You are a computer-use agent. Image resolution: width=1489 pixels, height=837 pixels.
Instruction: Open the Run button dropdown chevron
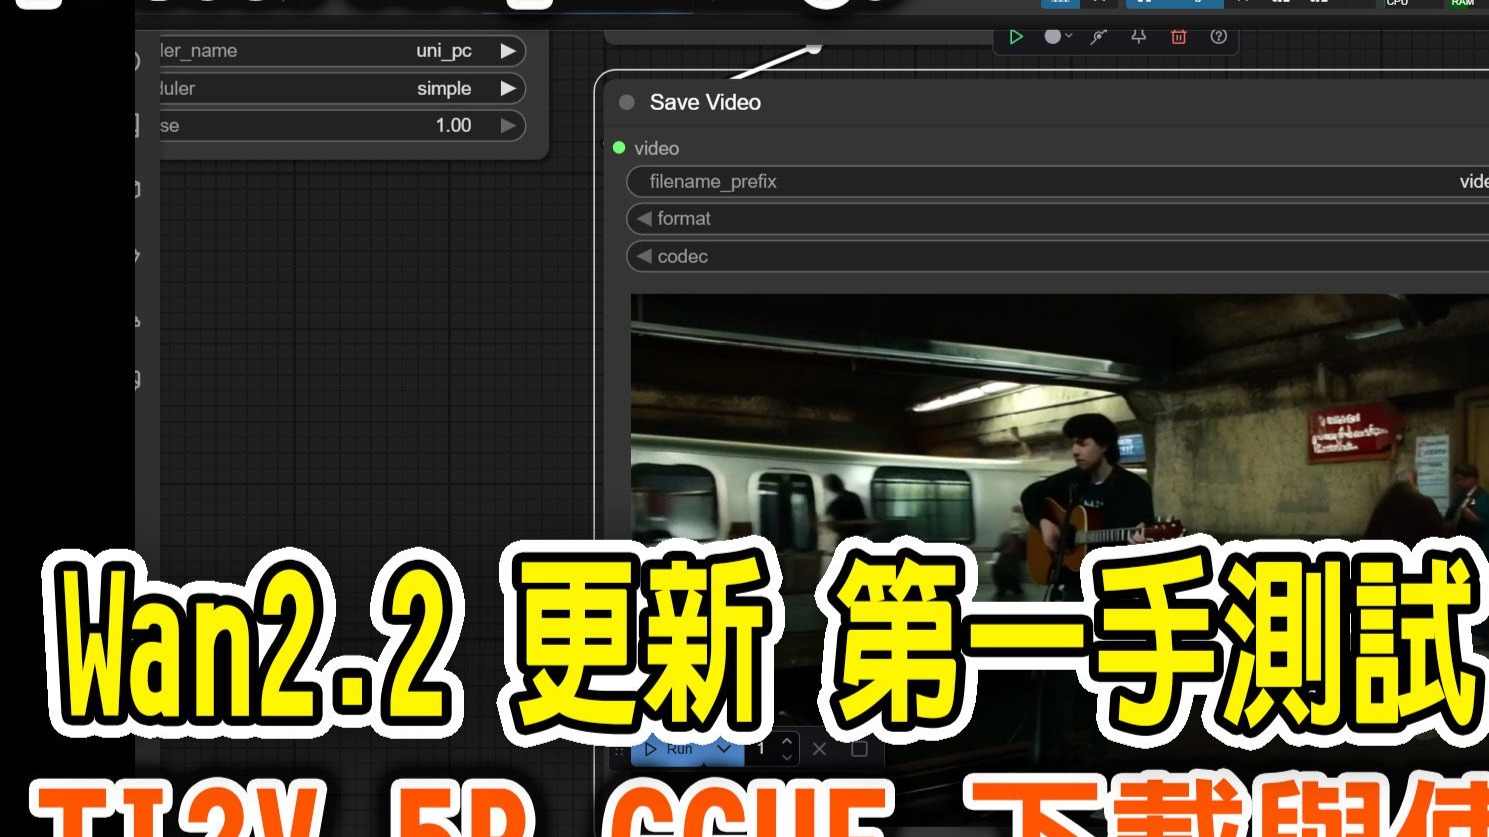(724, 748)
